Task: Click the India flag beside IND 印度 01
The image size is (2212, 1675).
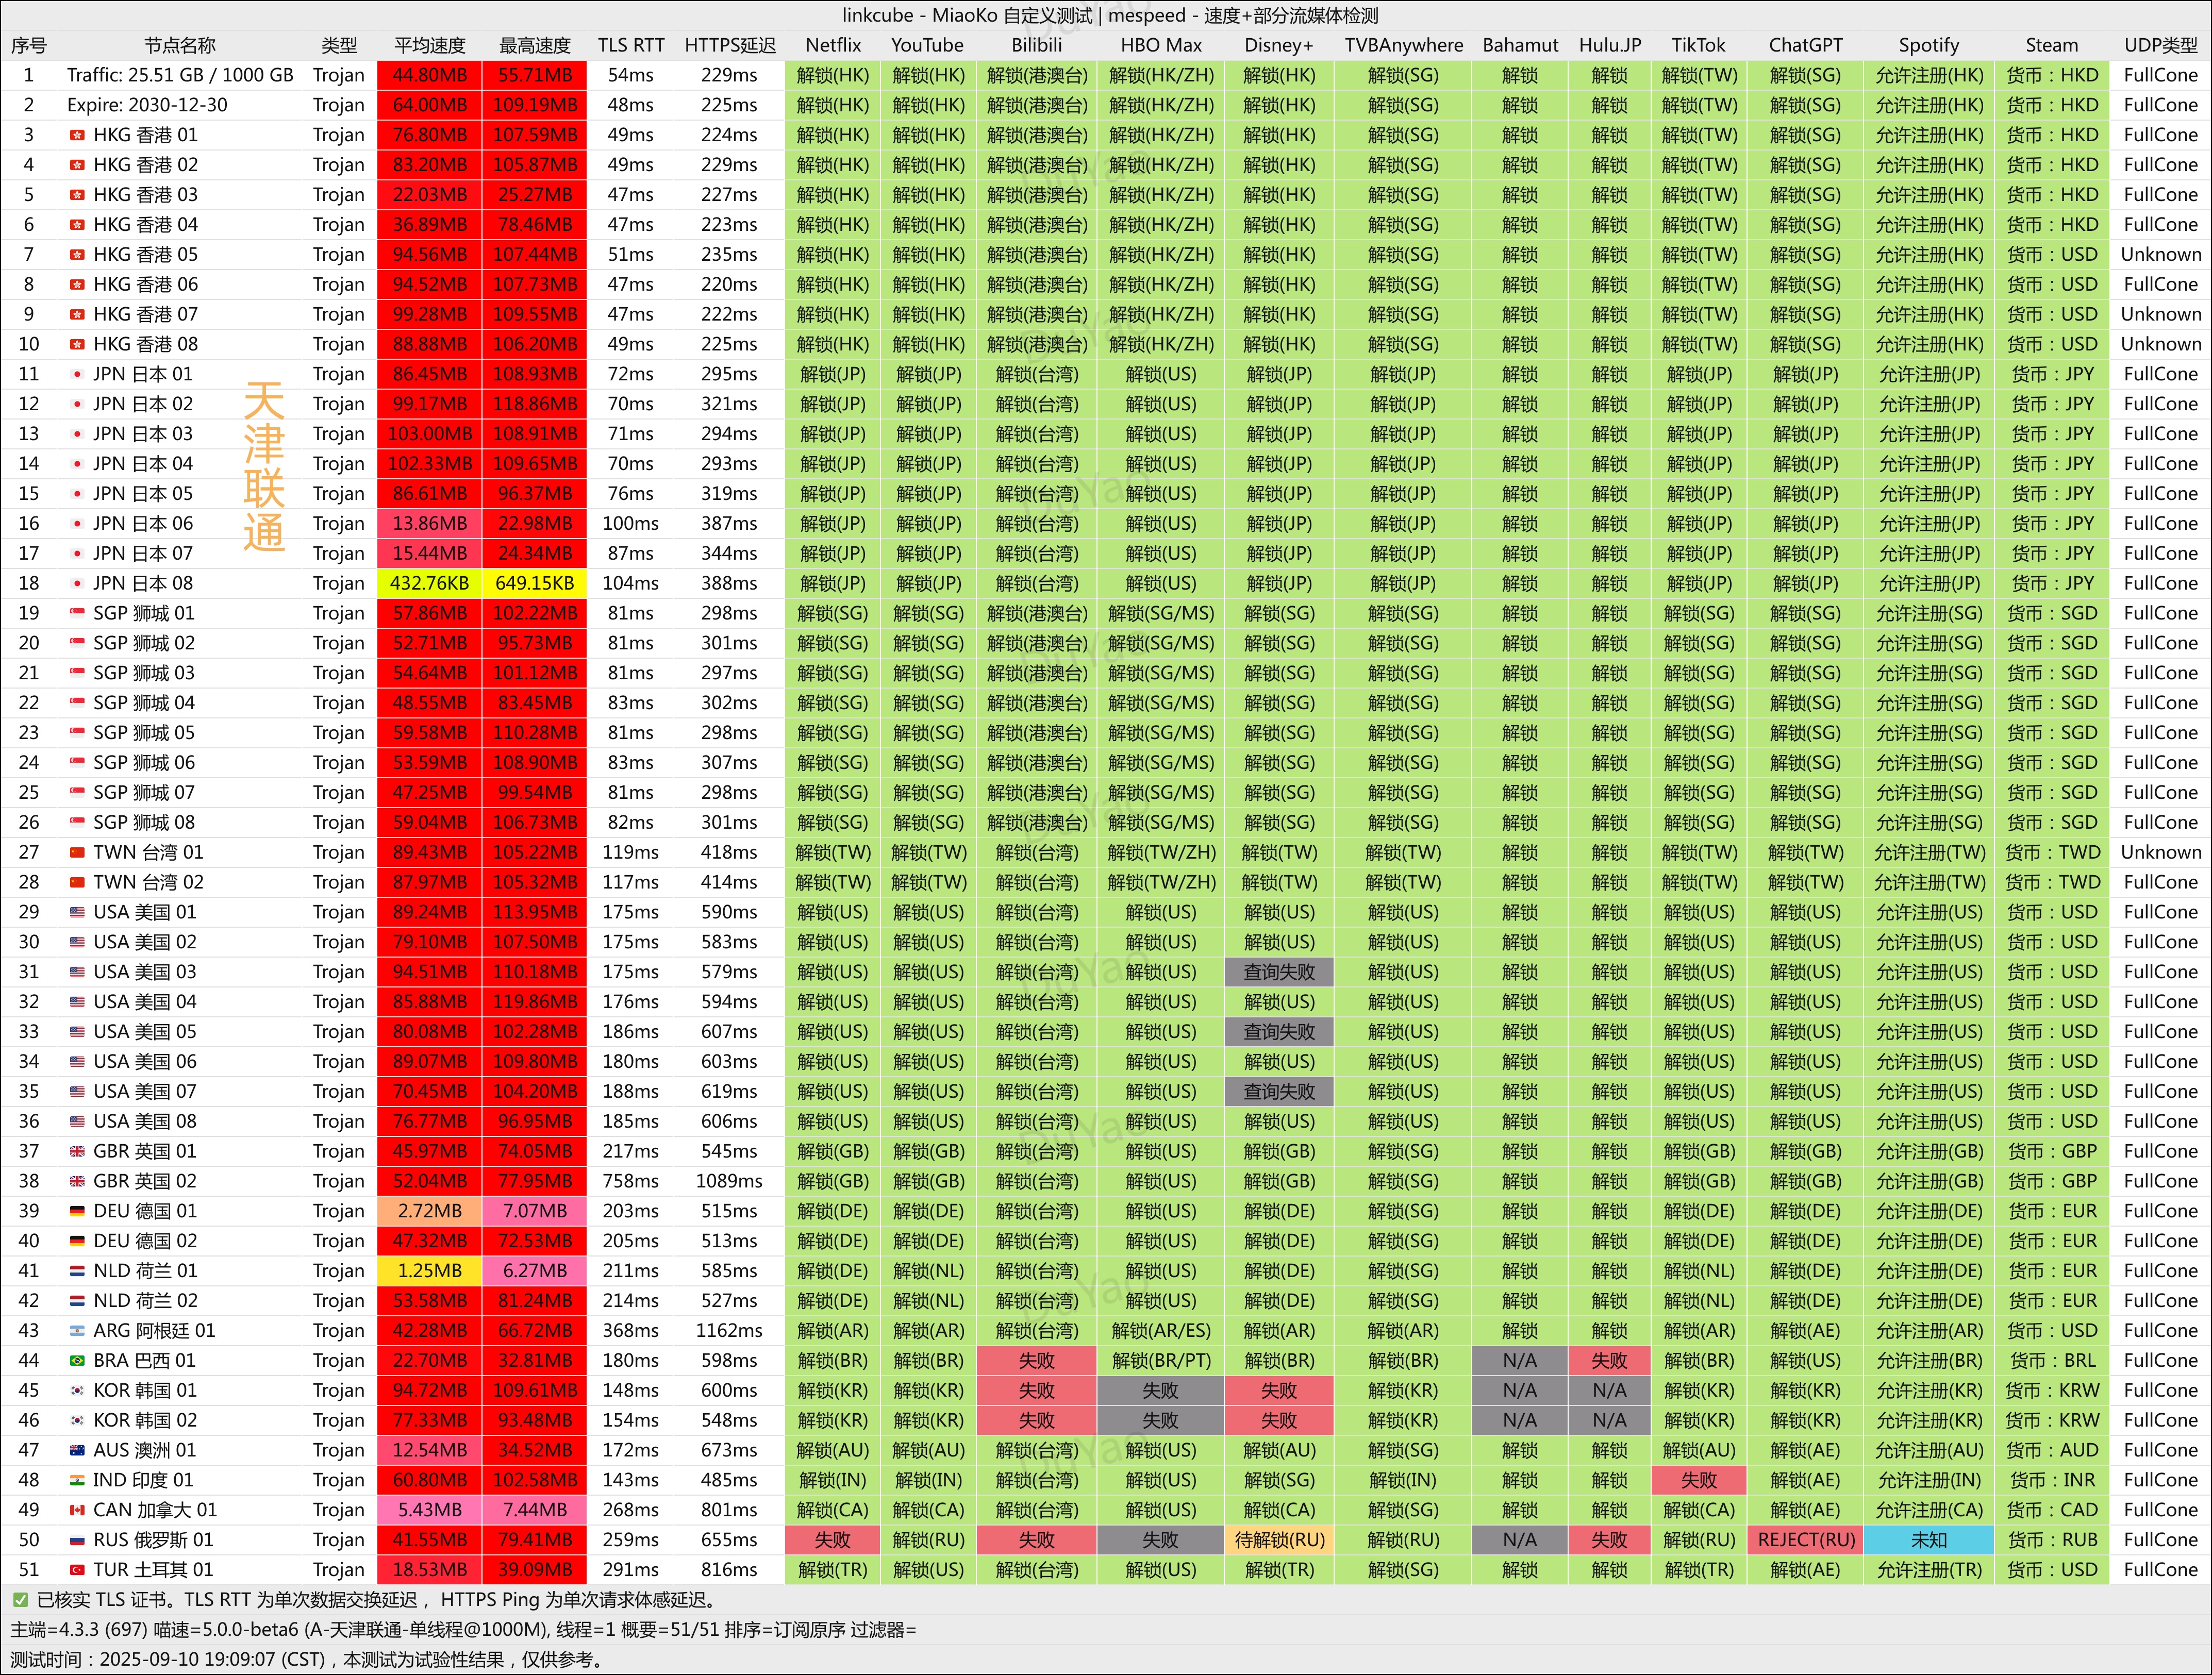Action: click(x=77, y=1481)
